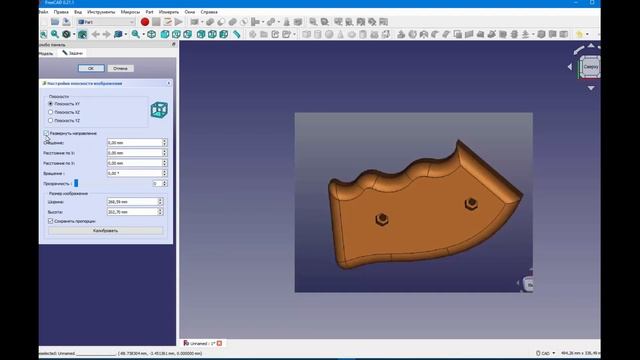Click the navigate back arrow icon

(x=96, y=34)
